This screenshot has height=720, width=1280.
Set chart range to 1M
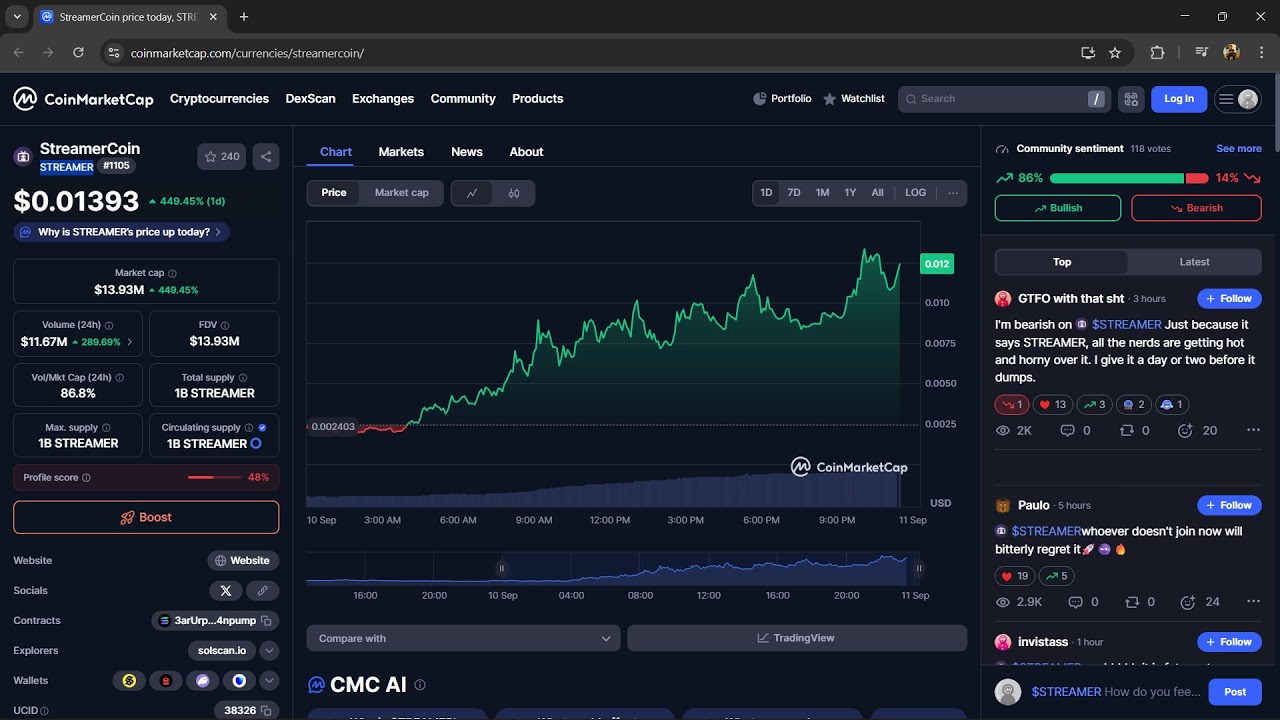[822, 193]
